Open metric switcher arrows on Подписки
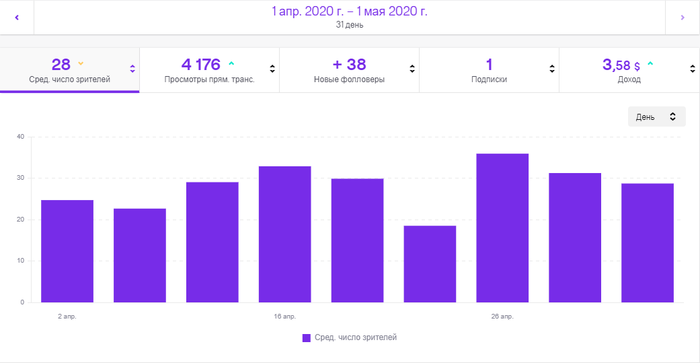700x363 pixels. pos(552,69)
